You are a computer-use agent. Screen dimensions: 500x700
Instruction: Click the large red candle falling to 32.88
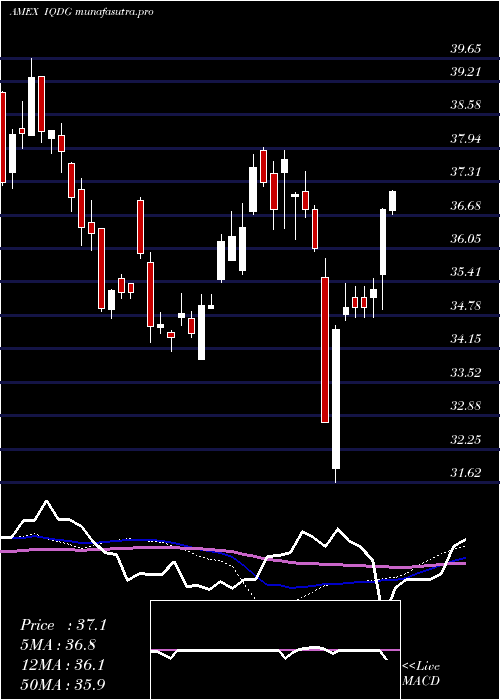click(325, 350)
